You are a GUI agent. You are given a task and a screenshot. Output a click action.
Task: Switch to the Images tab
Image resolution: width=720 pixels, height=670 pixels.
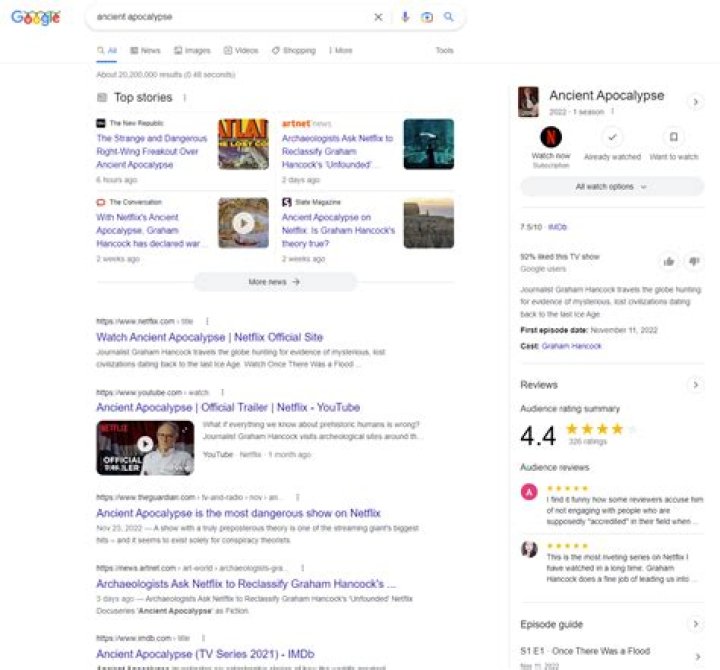coord(192,50)
